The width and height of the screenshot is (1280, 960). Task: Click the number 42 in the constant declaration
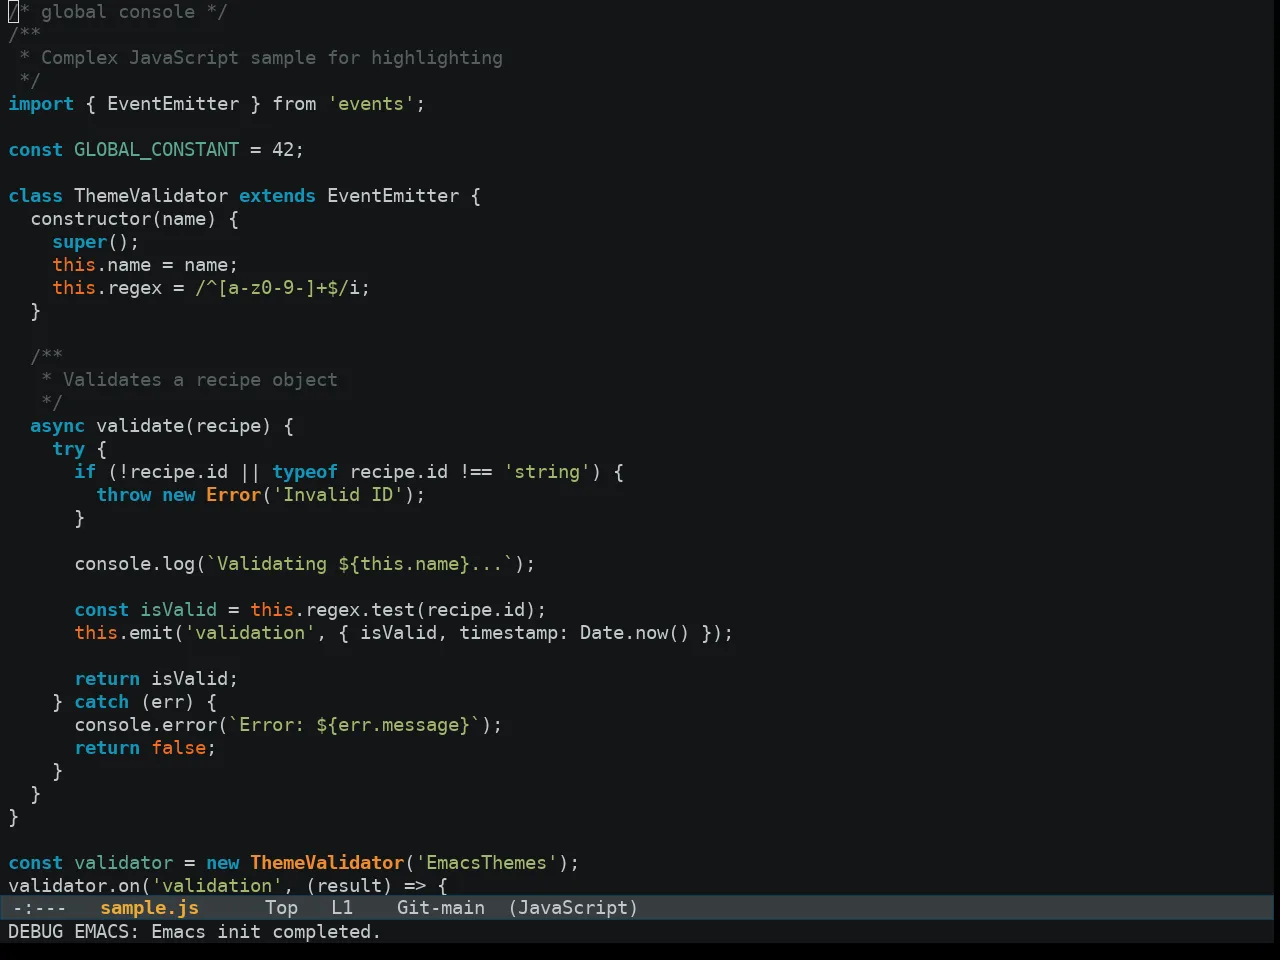coord(283,150)
